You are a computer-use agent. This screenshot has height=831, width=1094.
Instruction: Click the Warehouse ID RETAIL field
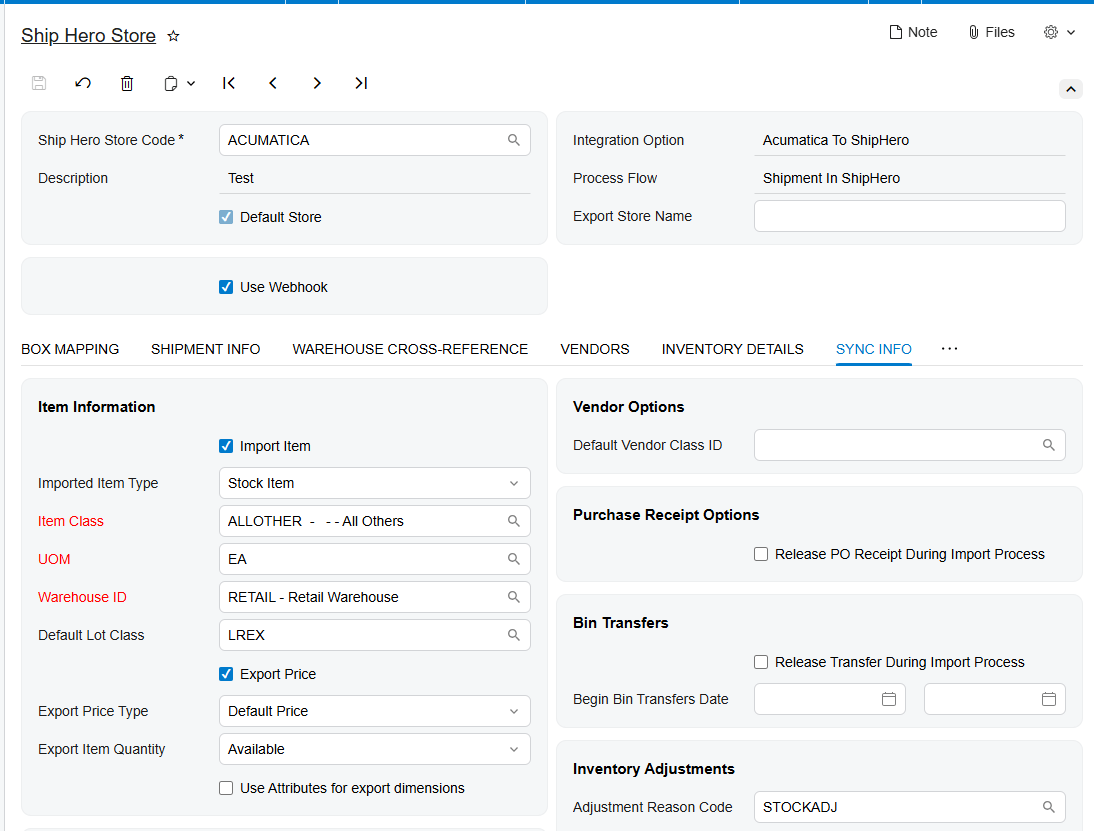pyautogui.click(x=375, y=597)
